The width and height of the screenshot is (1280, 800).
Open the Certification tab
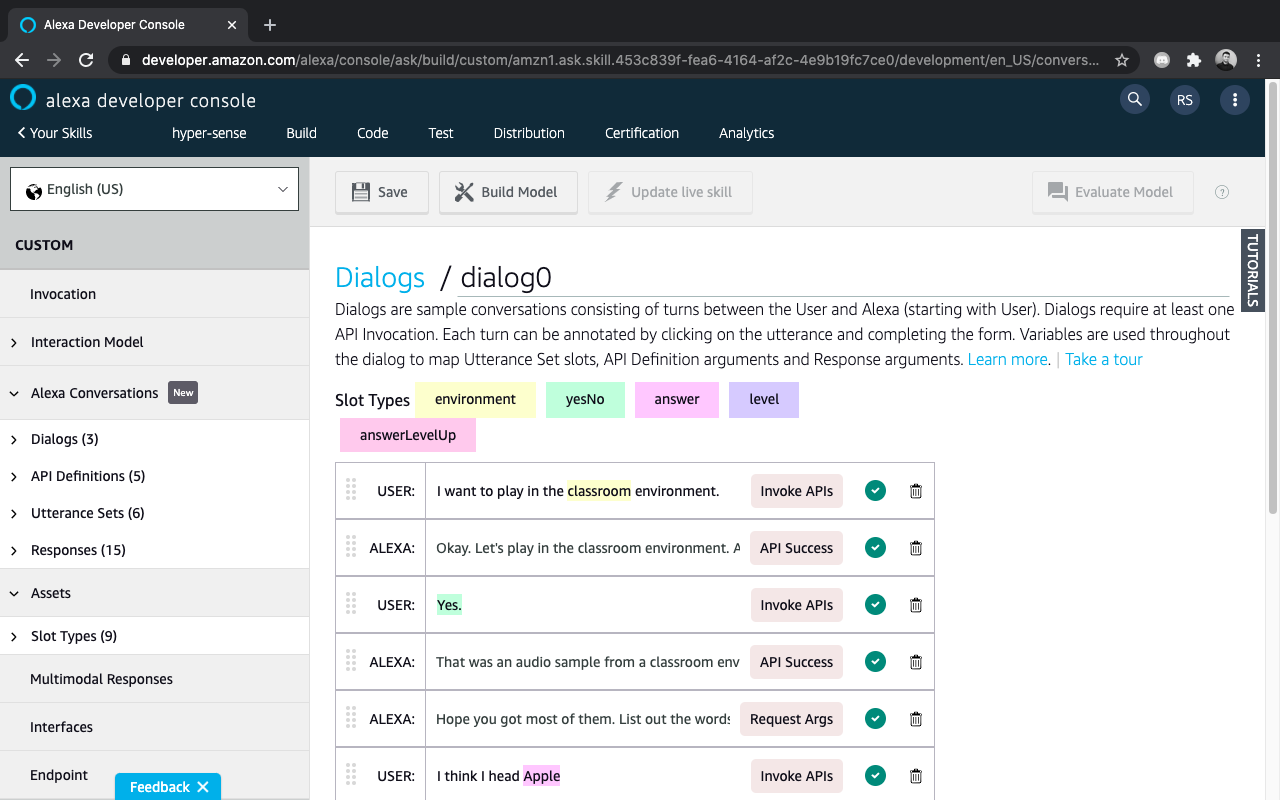coord(642,133)
